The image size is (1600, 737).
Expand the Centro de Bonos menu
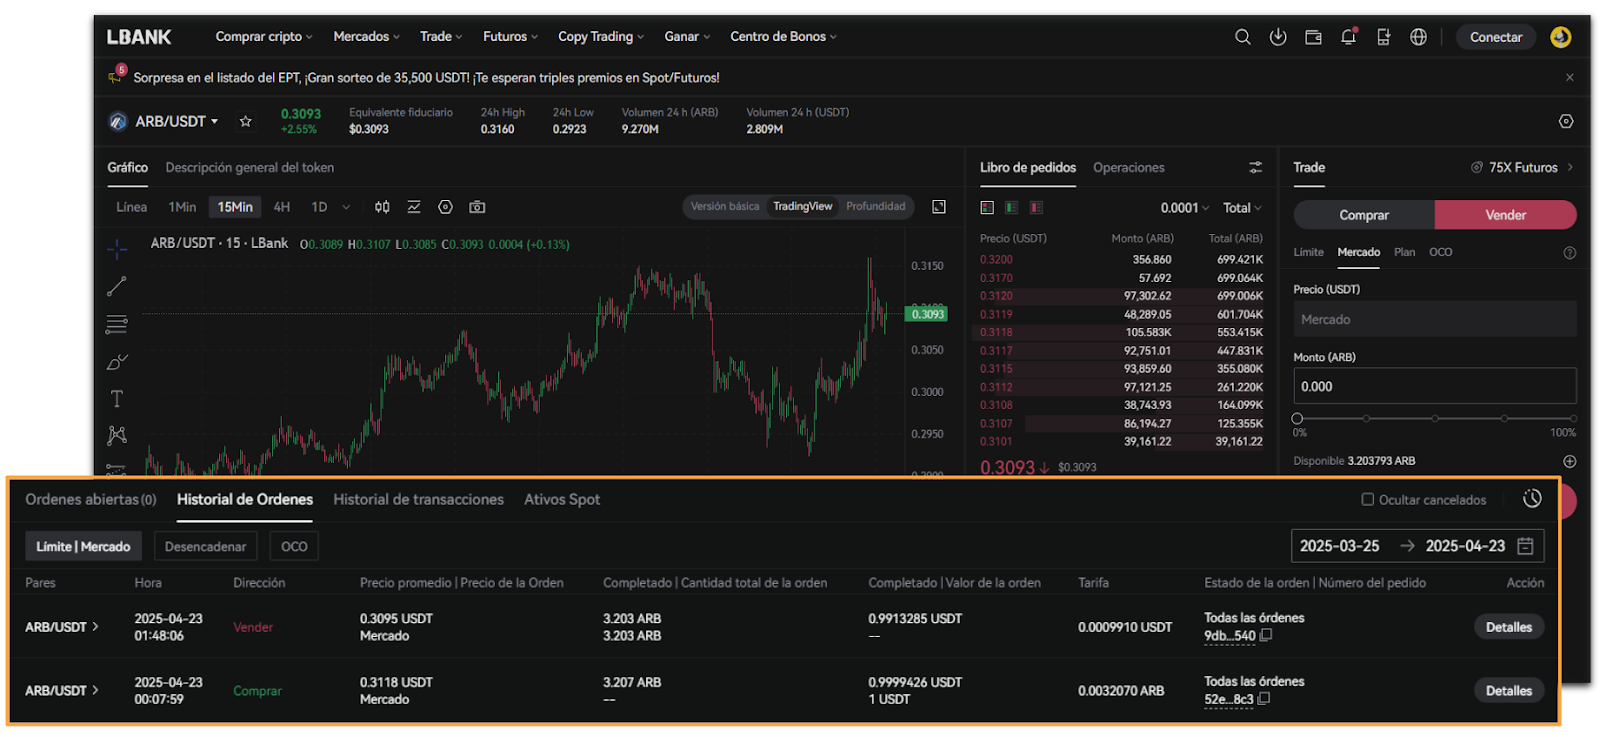pos(783,37)
